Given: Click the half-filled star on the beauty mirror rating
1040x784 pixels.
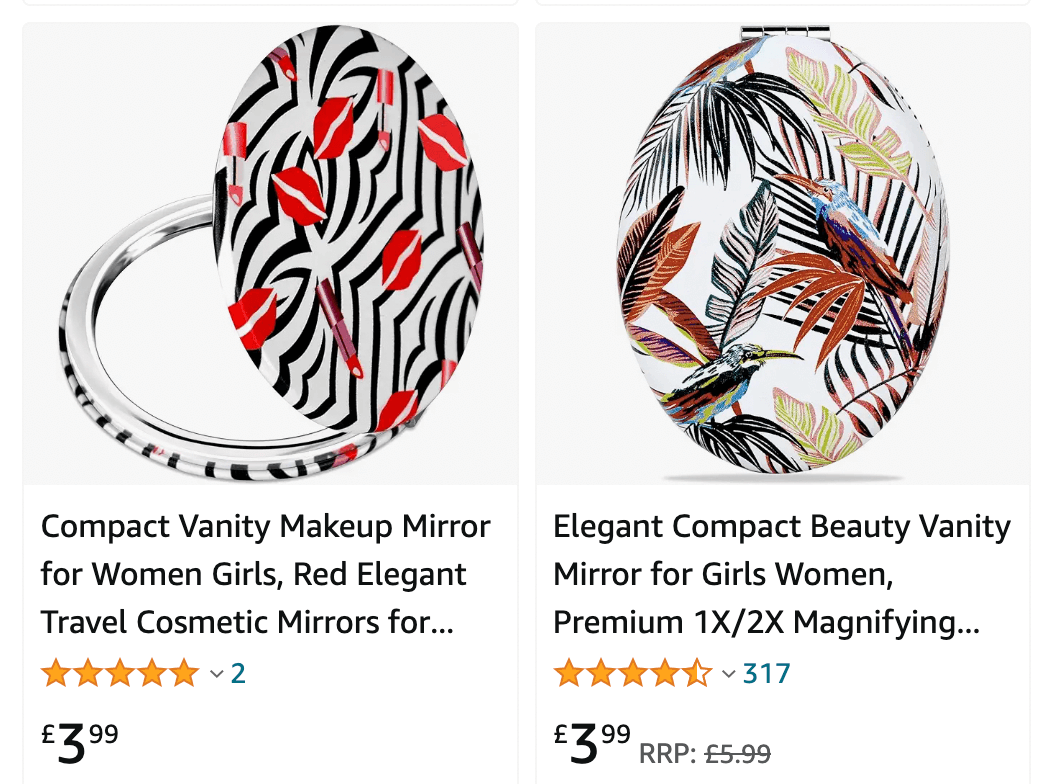Looking at the screenshot, I should pos(697,674).
